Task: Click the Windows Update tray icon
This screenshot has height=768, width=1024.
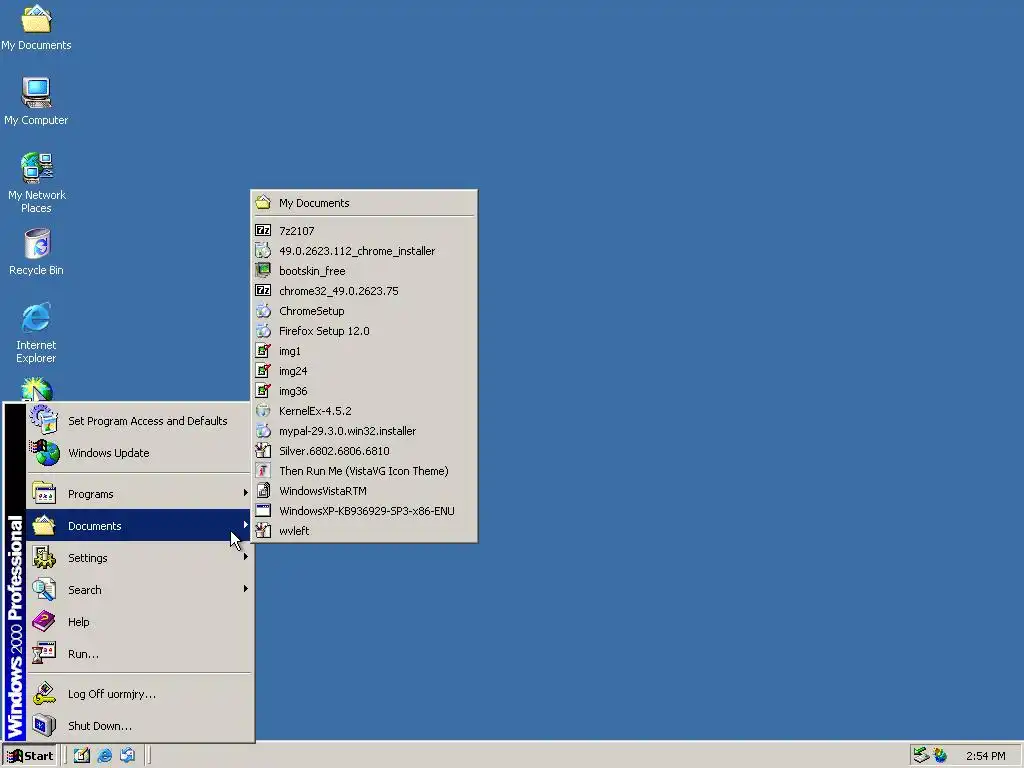Action: pyautogui.click(x=940, y=756)
